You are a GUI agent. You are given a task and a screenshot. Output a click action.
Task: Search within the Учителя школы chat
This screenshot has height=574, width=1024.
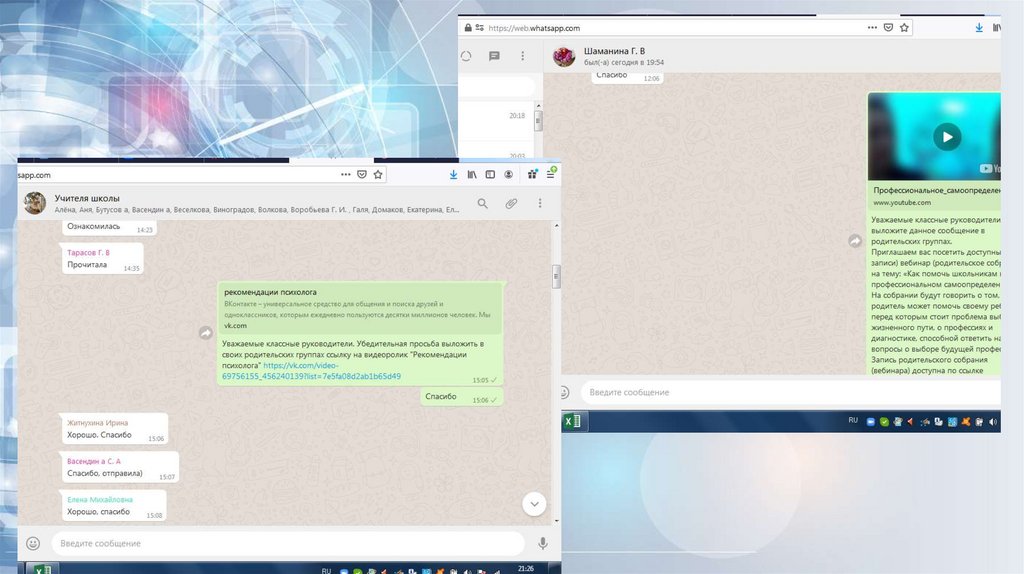482,204
